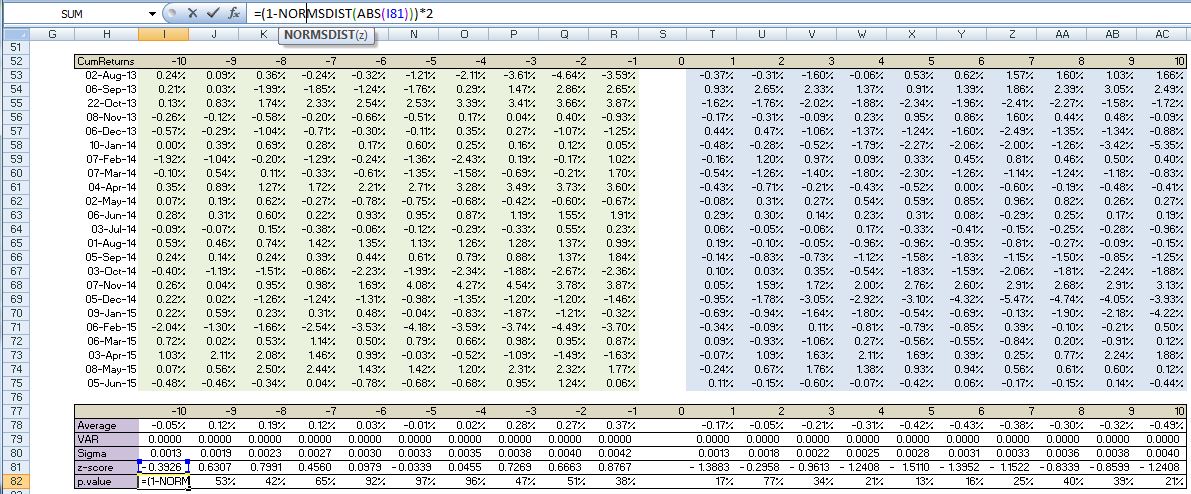Click the Average row label cell
Viewport: 1191px width, 494px height.
pyautogui.click(x=106, y=426)
